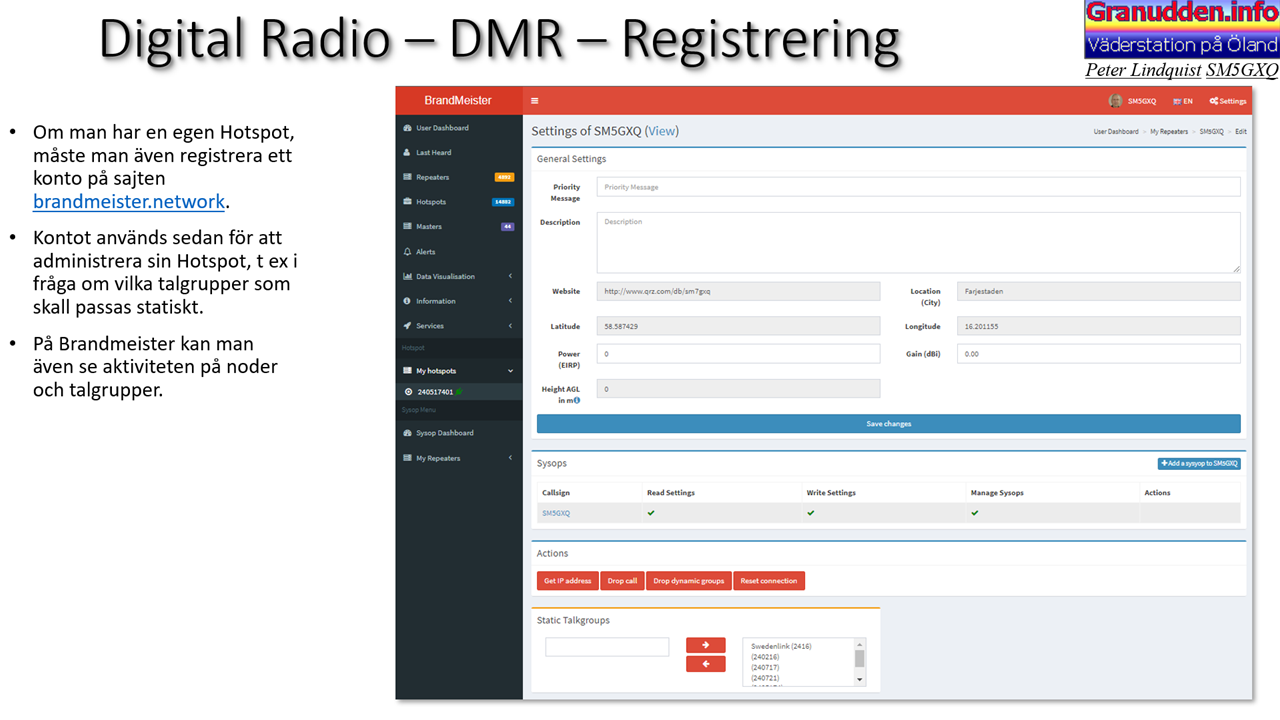Open the Sysop Dashboard menu item
The image size is (1280, 720).
click(459, 433)
